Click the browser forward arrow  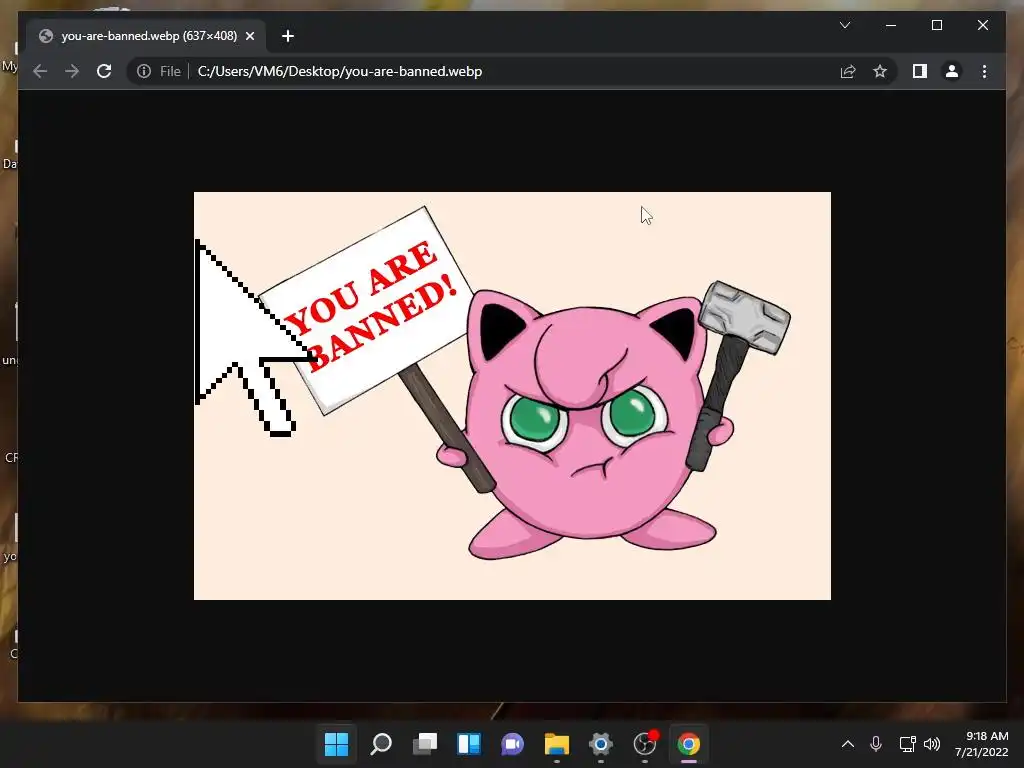point(72,71)
